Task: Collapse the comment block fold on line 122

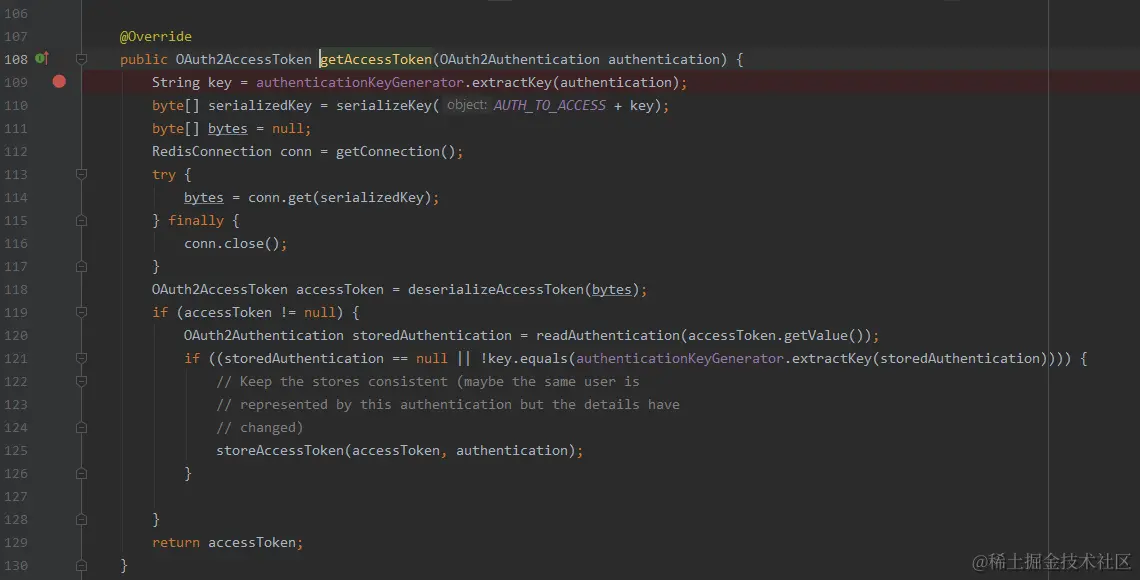Action: tap(81, 382)
